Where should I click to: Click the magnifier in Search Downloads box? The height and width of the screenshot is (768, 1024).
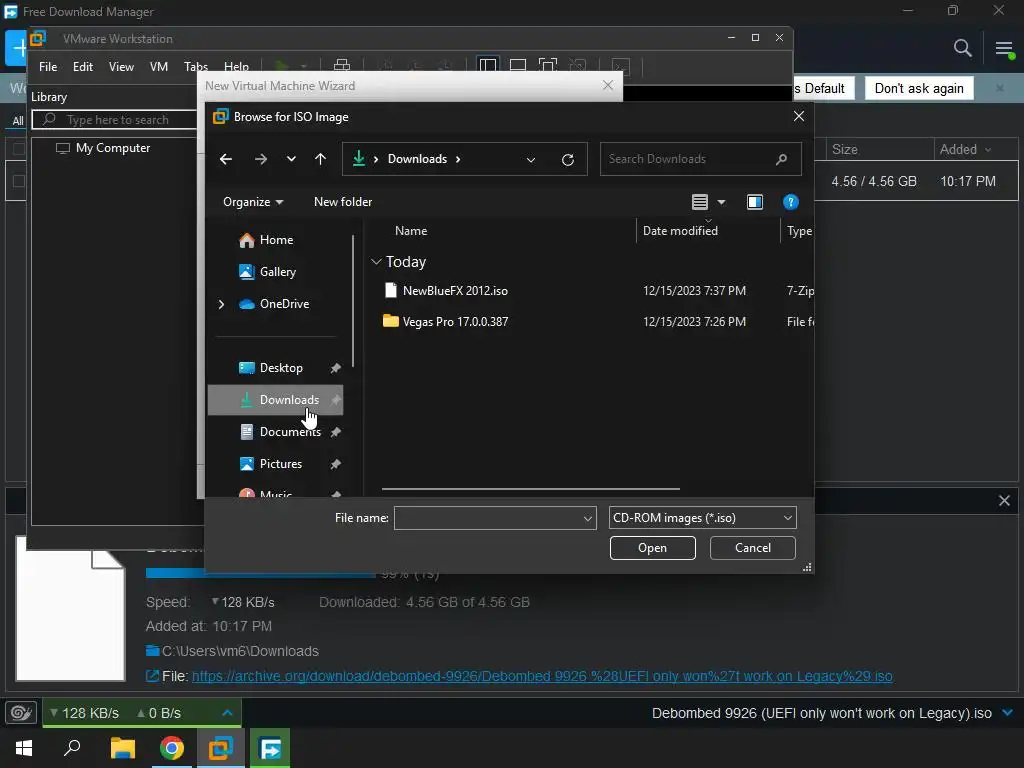point(781,159)
